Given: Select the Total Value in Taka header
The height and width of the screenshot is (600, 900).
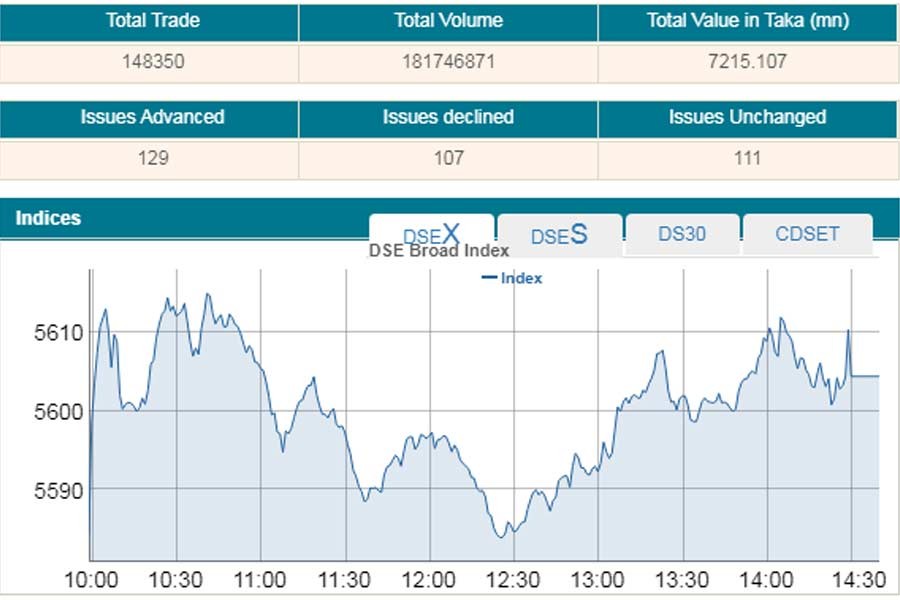Looking at the screenshot, I should point(747,20).
